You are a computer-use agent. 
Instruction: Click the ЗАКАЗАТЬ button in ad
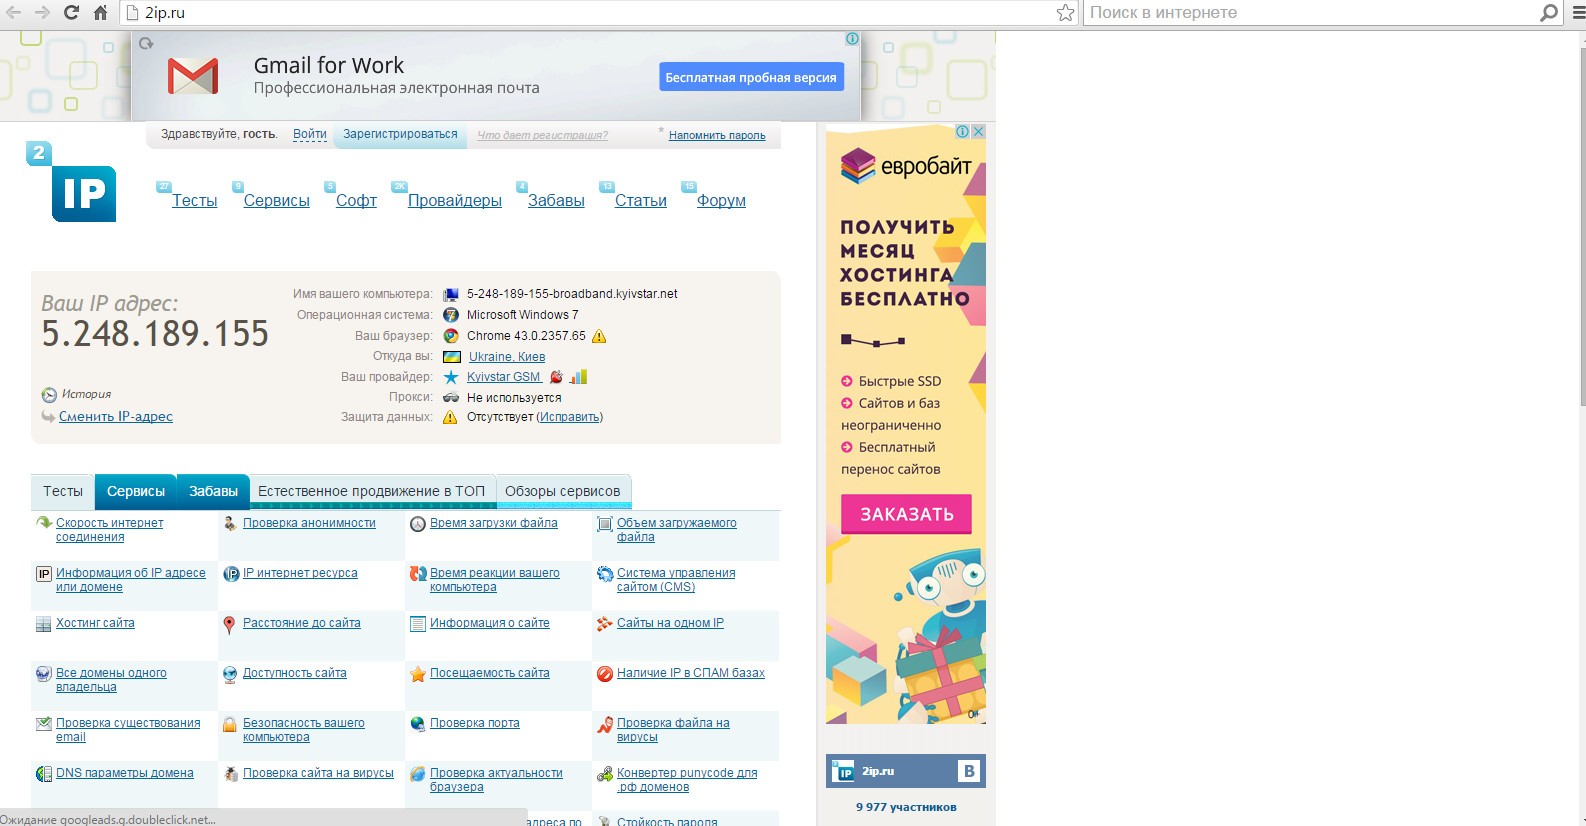click(906, 514)
